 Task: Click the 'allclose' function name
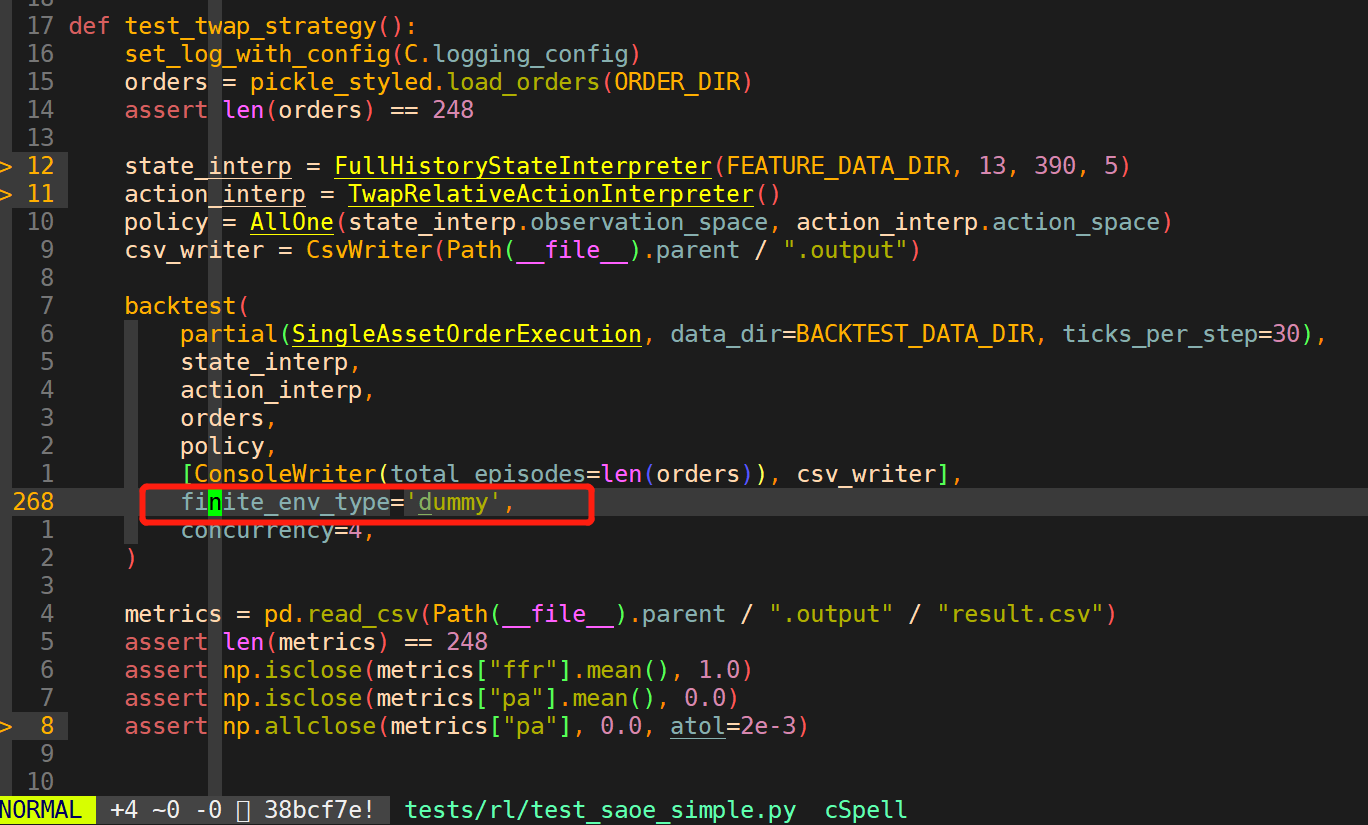[x=320, y=725]
